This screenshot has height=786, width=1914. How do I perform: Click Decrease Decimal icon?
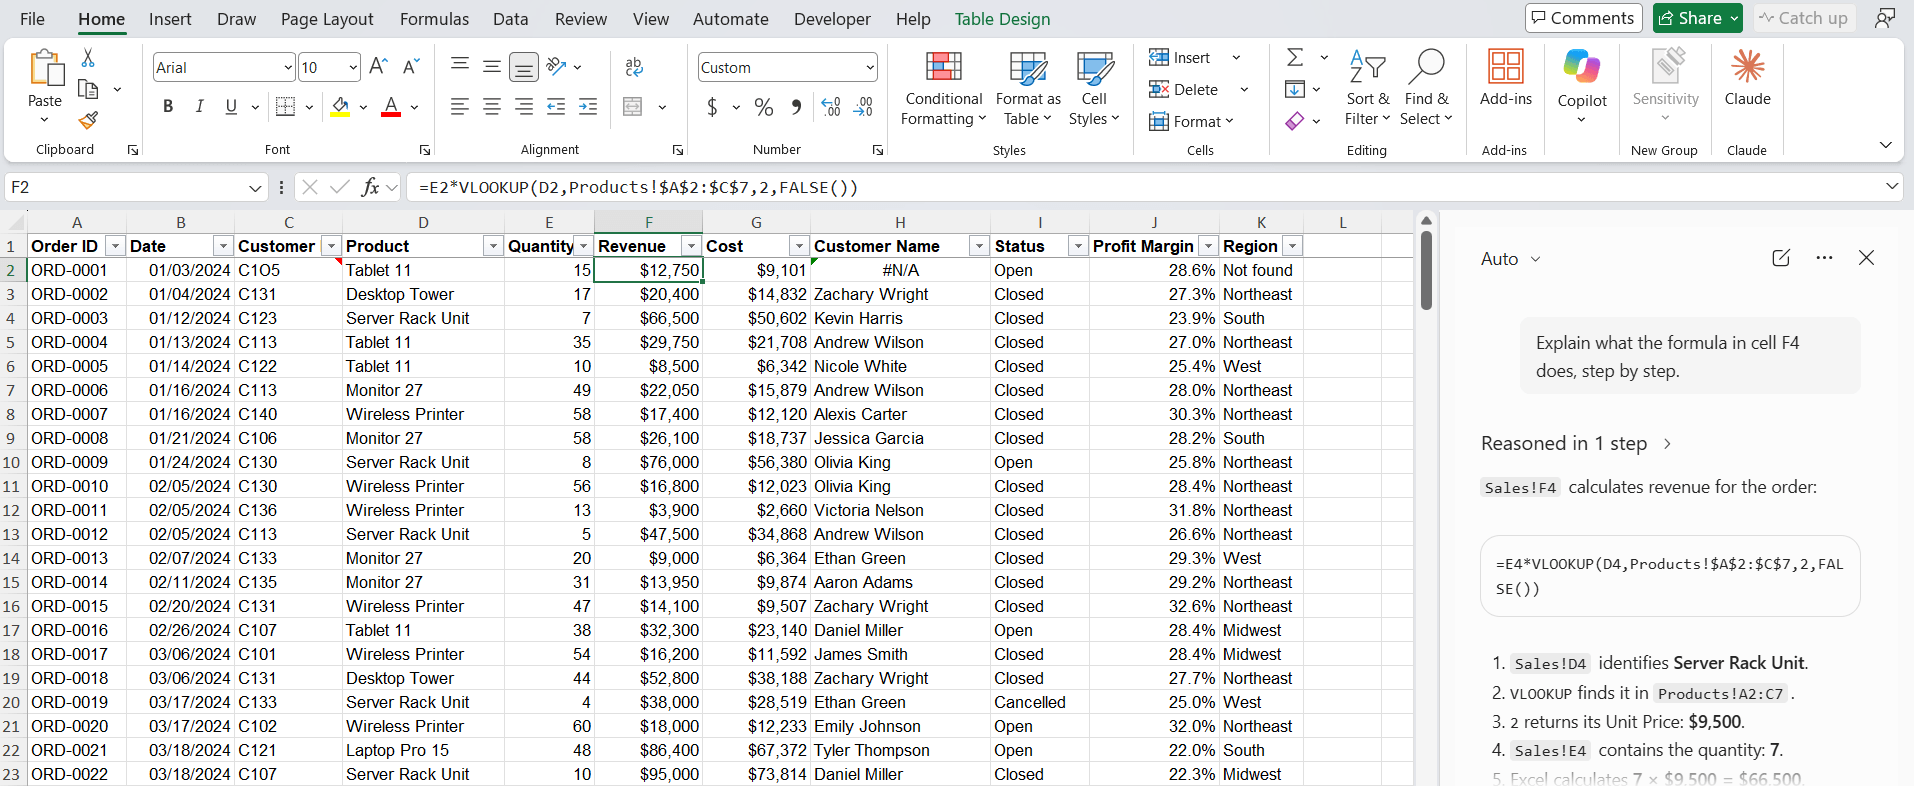[863, 107]
